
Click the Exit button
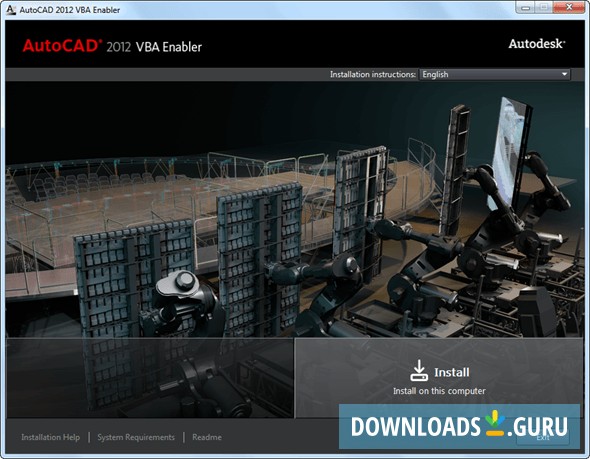tap(543, 437)
